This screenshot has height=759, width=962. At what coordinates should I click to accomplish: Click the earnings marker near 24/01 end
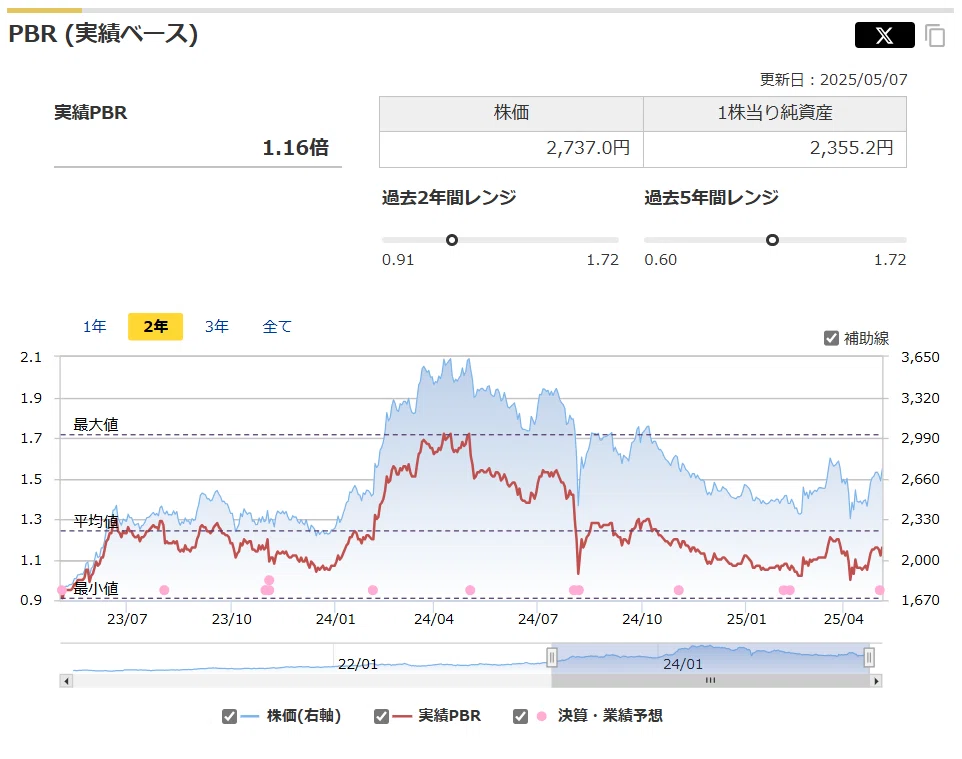tap(372, 590)
